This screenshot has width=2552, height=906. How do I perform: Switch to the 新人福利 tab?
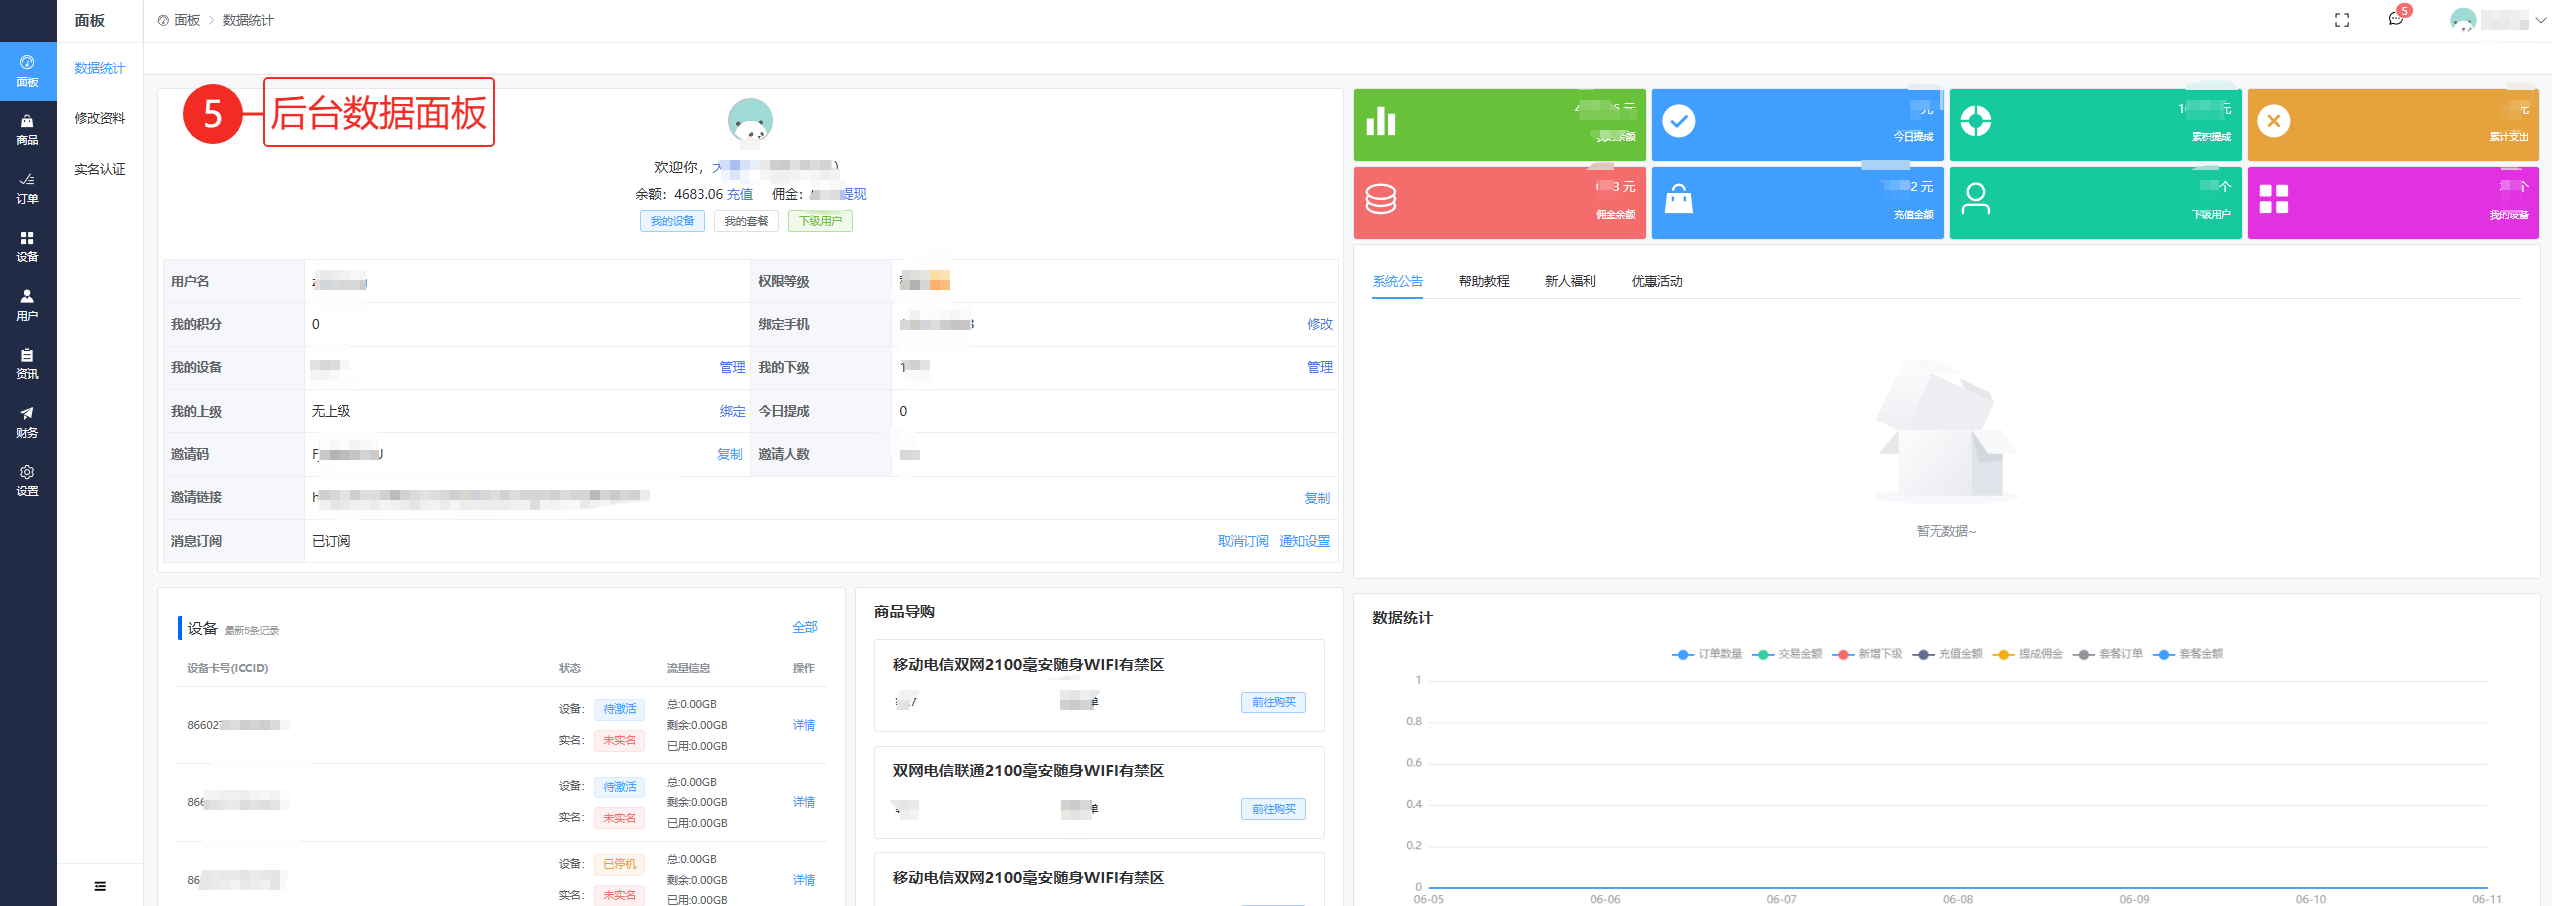[1570, 281]
